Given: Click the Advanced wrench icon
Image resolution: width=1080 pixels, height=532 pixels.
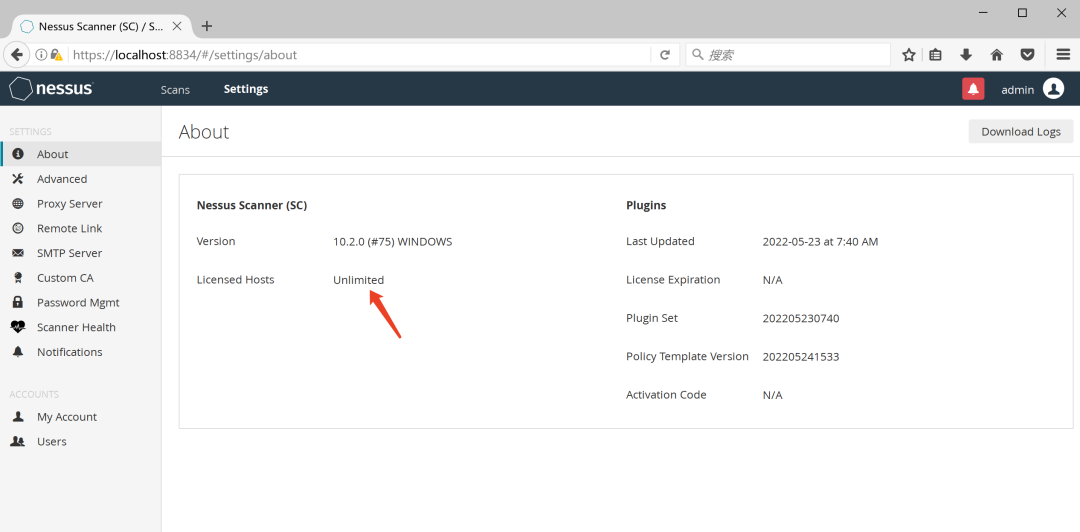Looking at the screenshot, I should coord(18,179).
